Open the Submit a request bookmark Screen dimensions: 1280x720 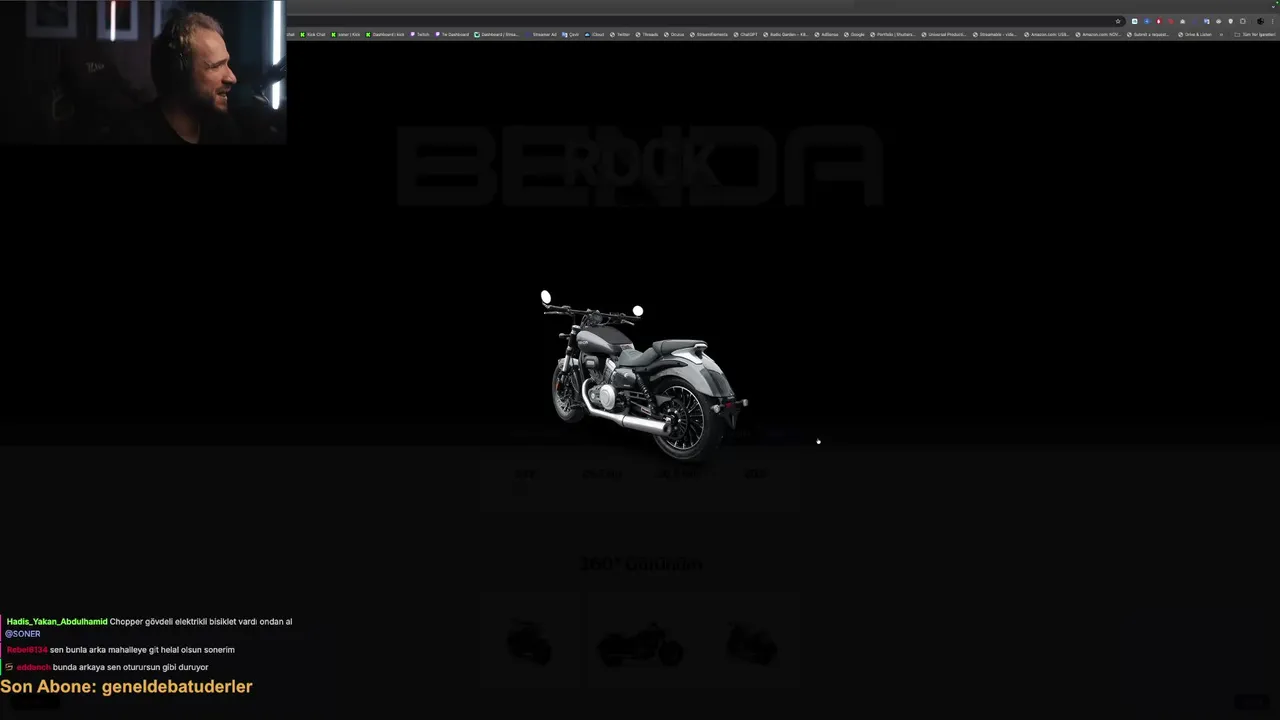(1149, 34)
